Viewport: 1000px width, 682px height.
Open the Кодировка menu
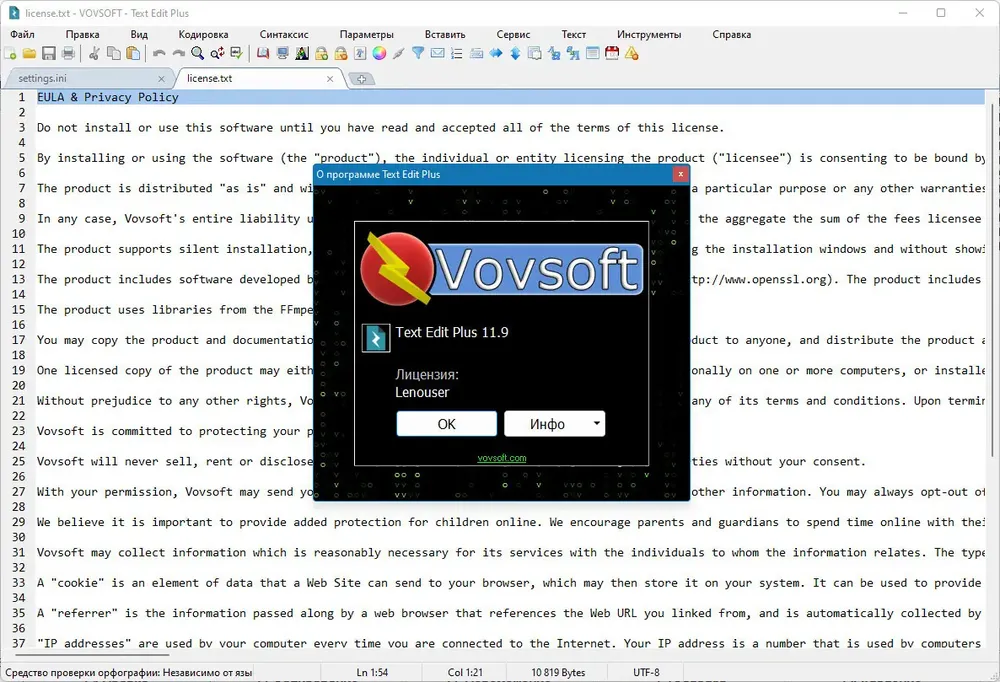(x=203, y=34)
